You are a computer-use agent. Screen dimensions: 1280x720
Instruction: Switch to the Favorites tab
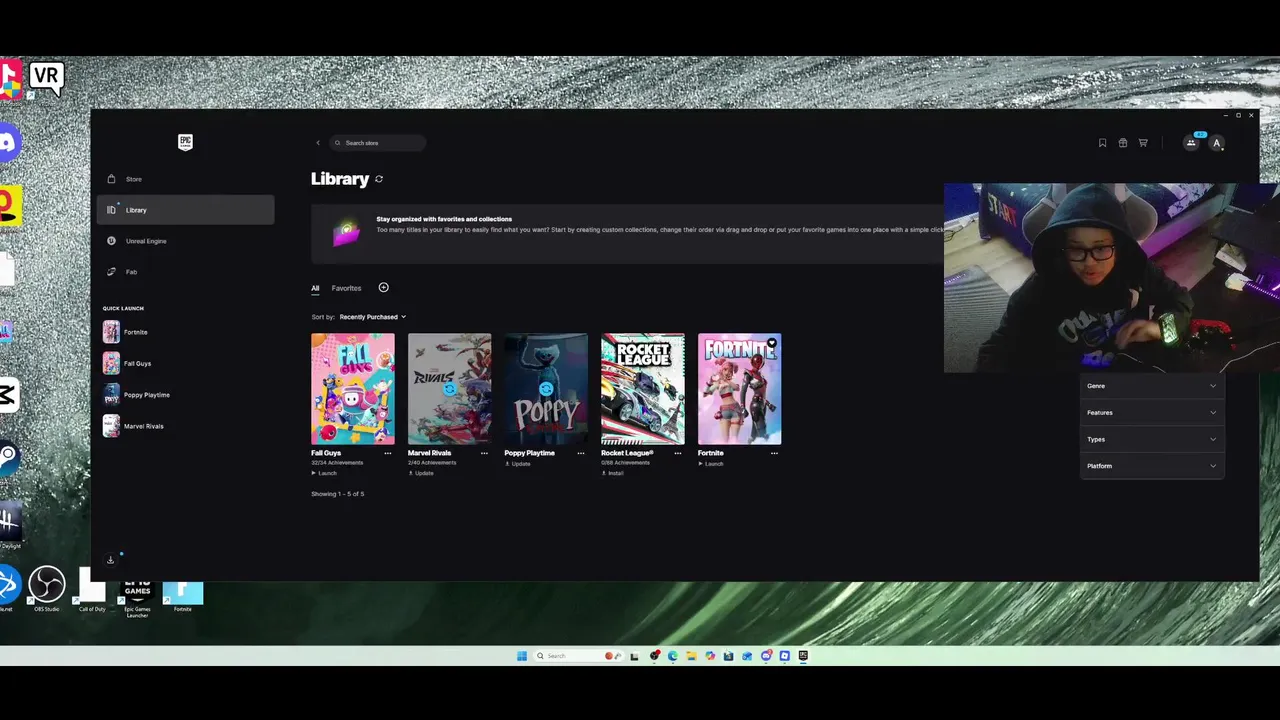click(346, 288)
